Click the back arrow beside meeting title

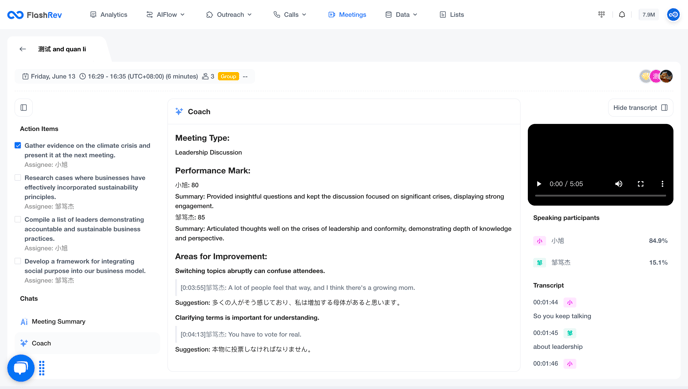pos(22,49)
